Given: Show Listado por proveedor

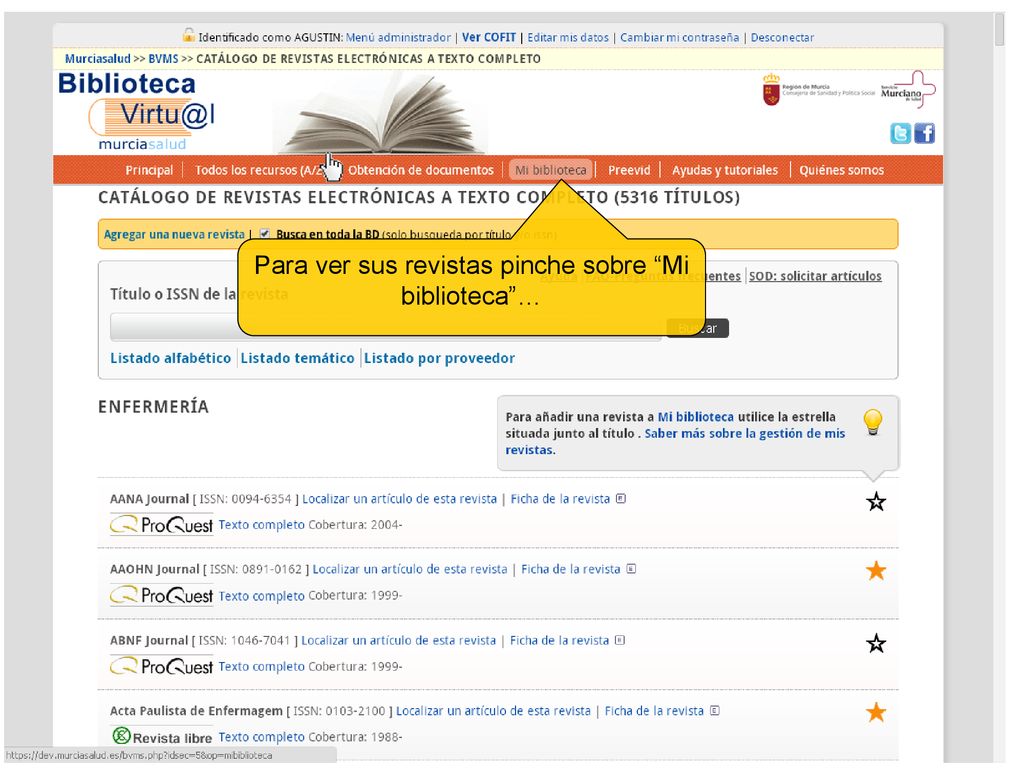Looking at the screenshot, I should pyautogui.click(x=440, y=358).
